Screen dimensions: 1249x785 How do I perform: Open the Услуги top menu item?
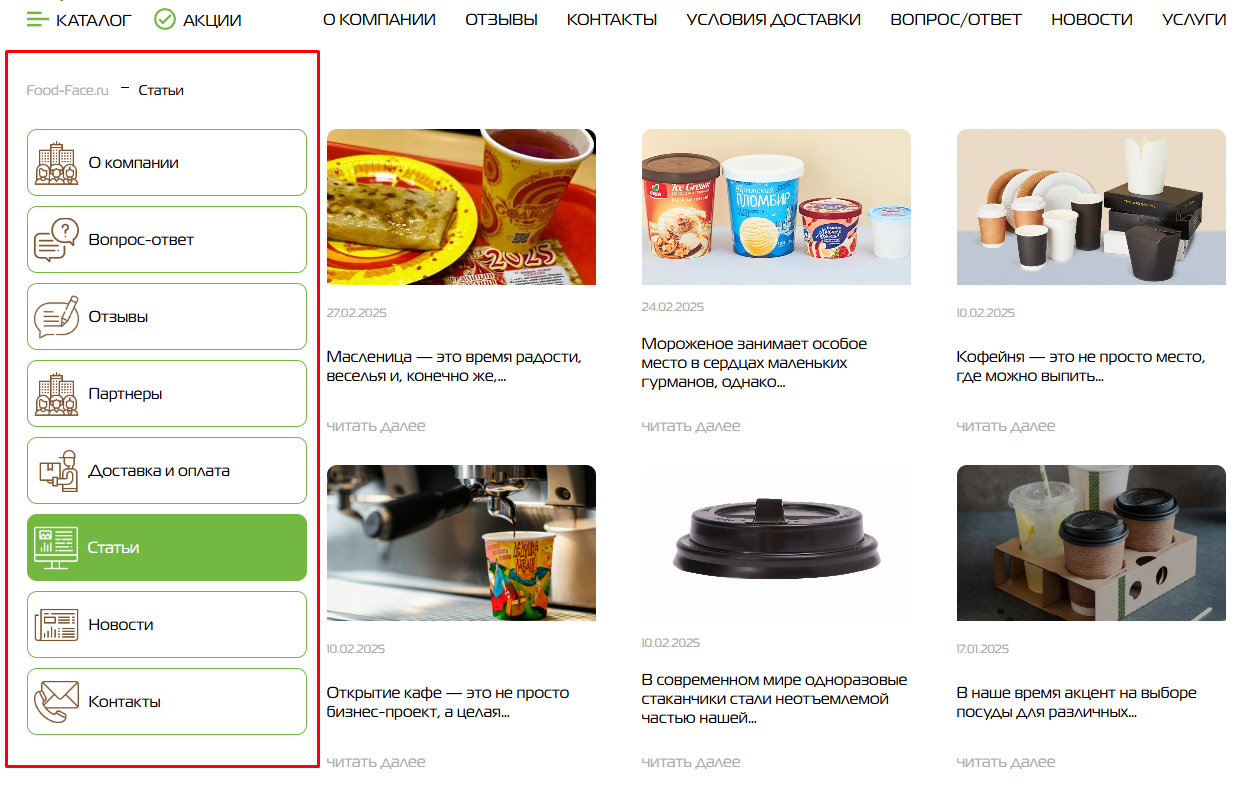point(1194,19)
